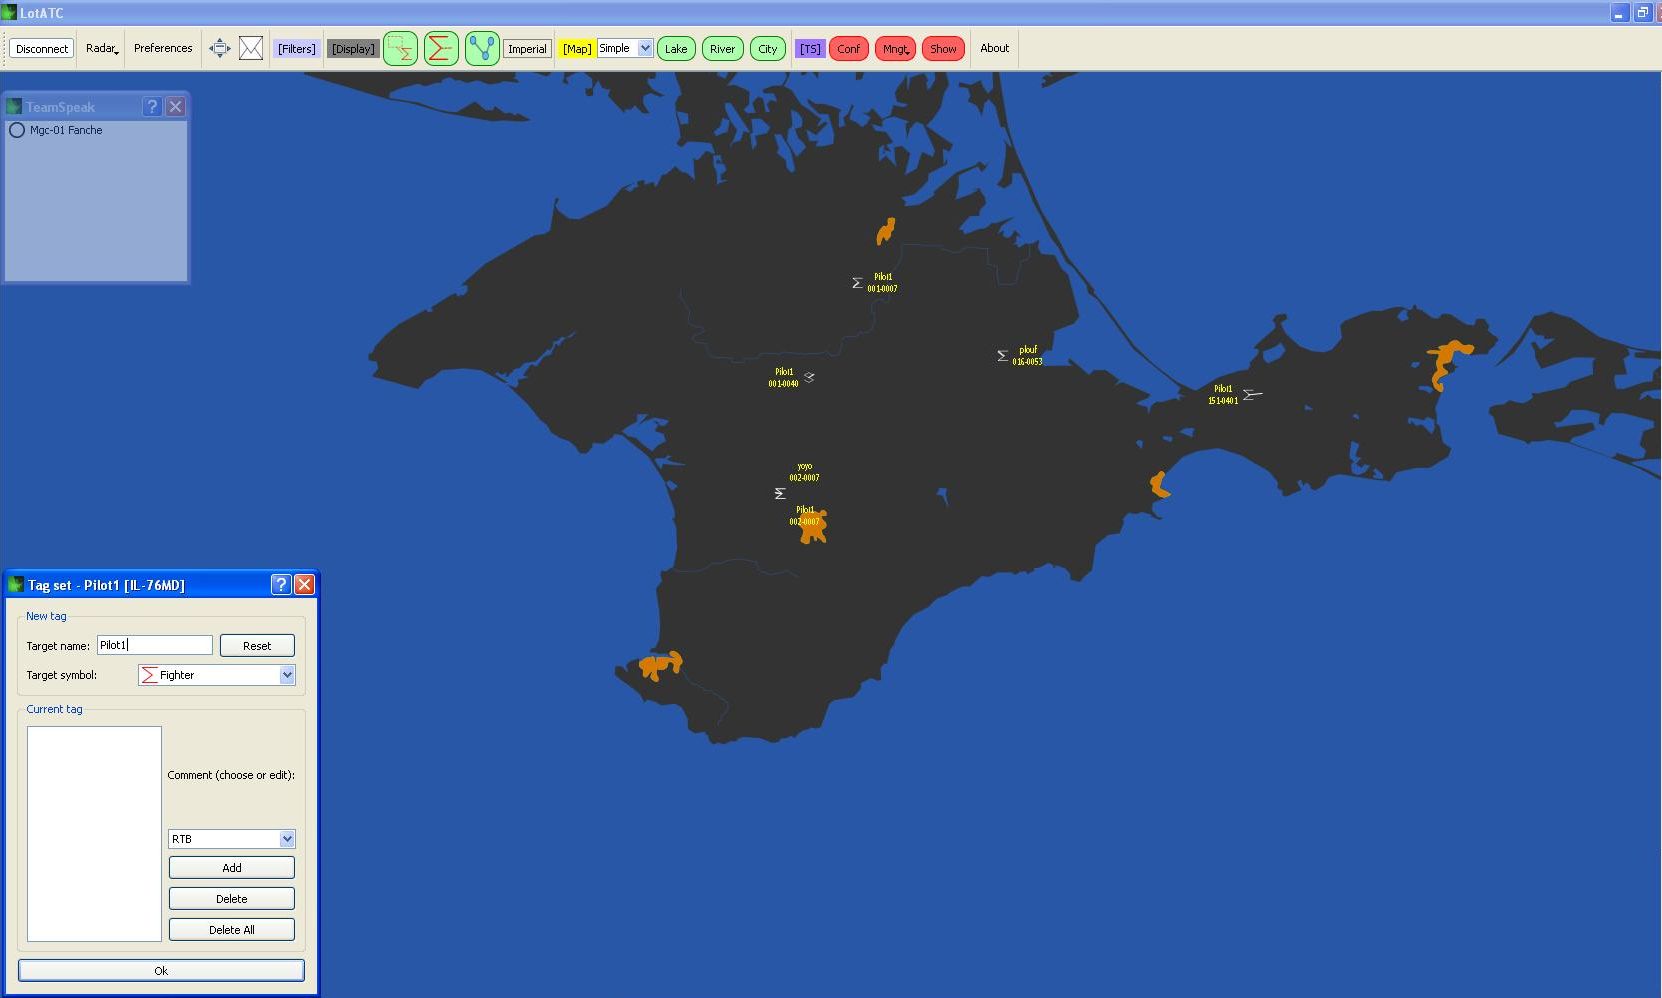Expand the RTB comment dropdown
The height and width of the screenshot is (998, 1662).
coord(287,839)
